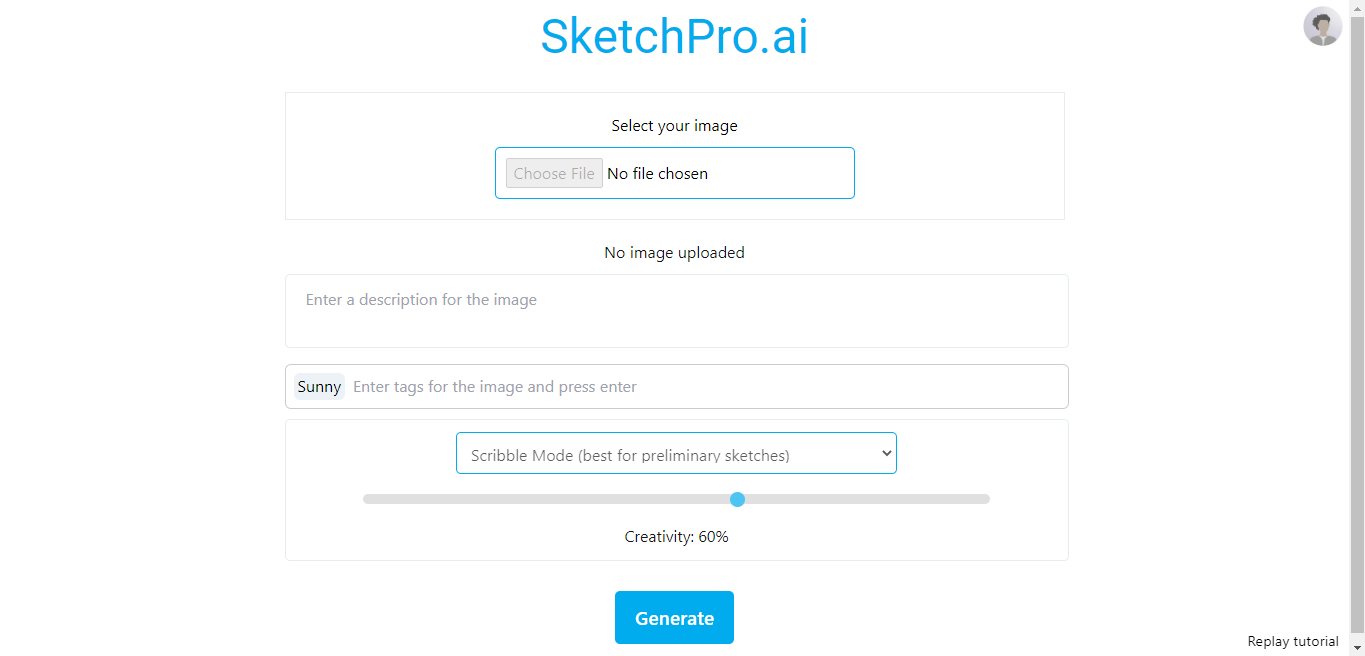Click slider track above the 60% value
The image size is (1365, 656).
click(867, 499)
